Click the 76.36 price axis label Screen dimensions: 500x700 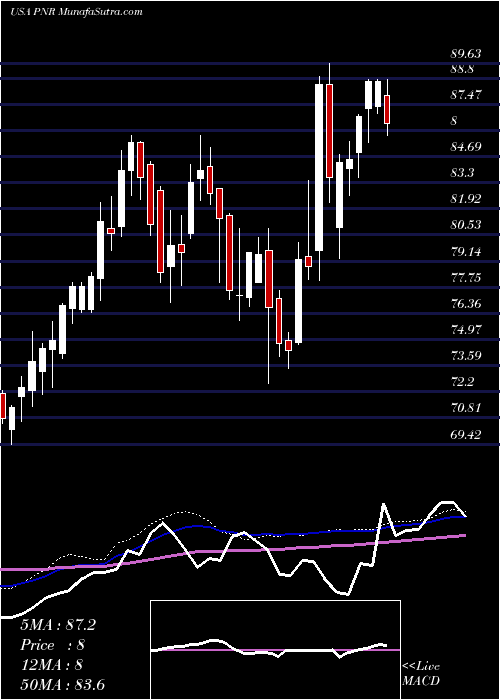point(466,304)
